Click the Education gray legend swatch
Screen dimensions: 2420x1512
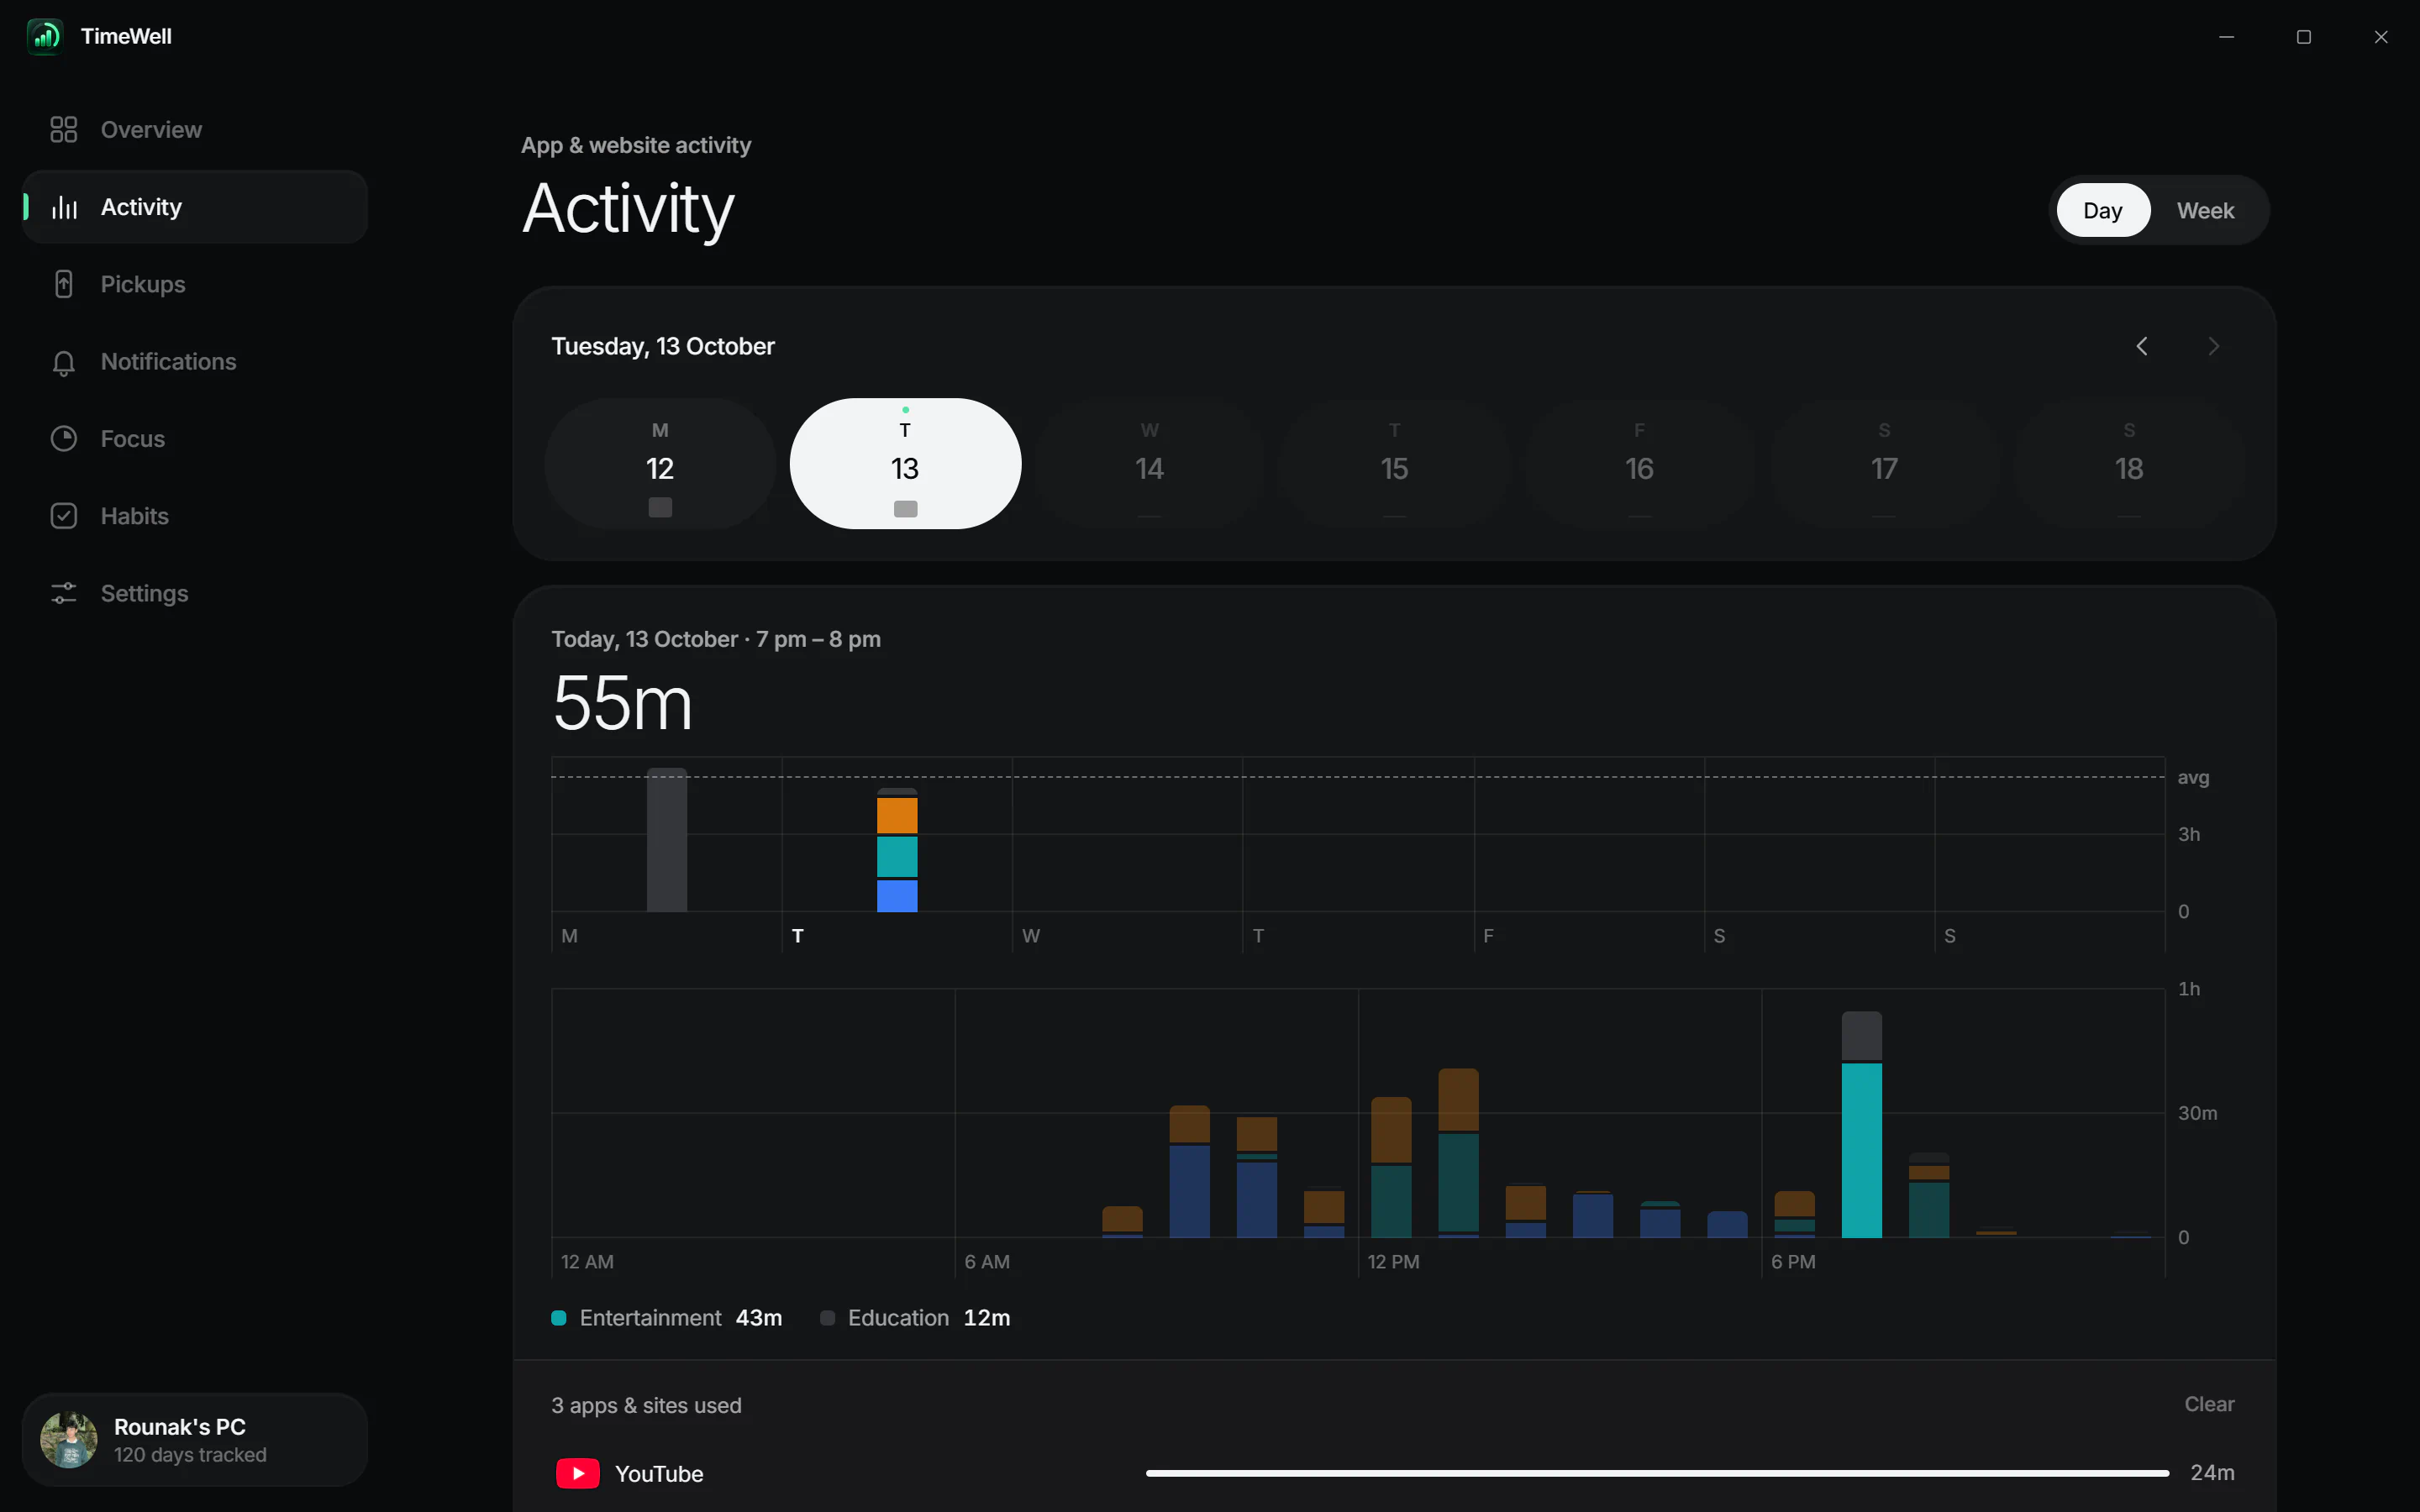[827, 1318]
